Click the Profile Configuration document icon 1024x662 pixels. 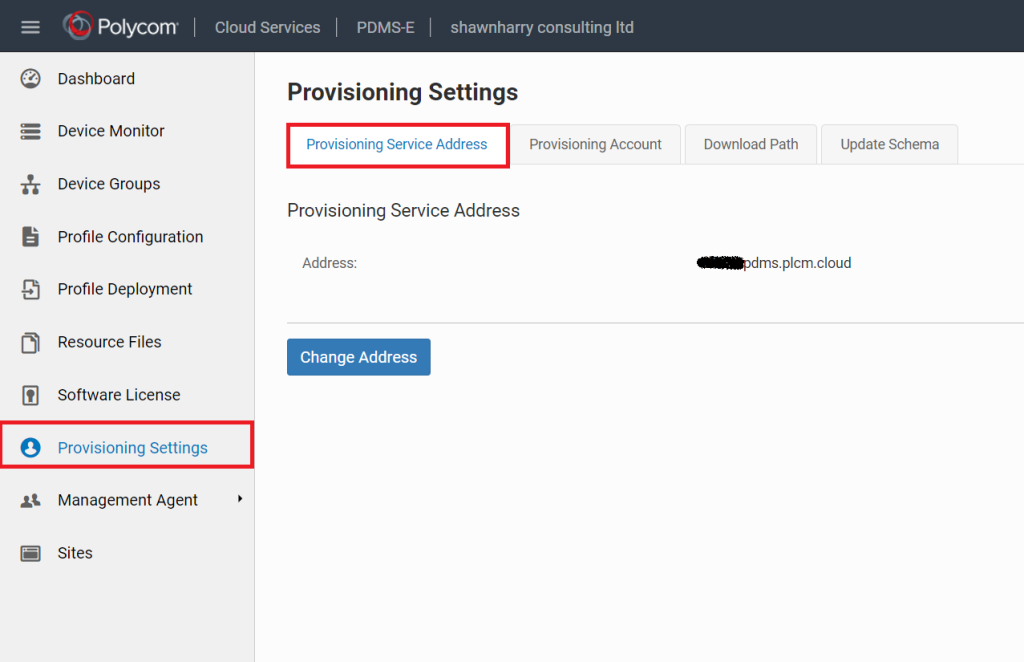[x=30, y=237]
